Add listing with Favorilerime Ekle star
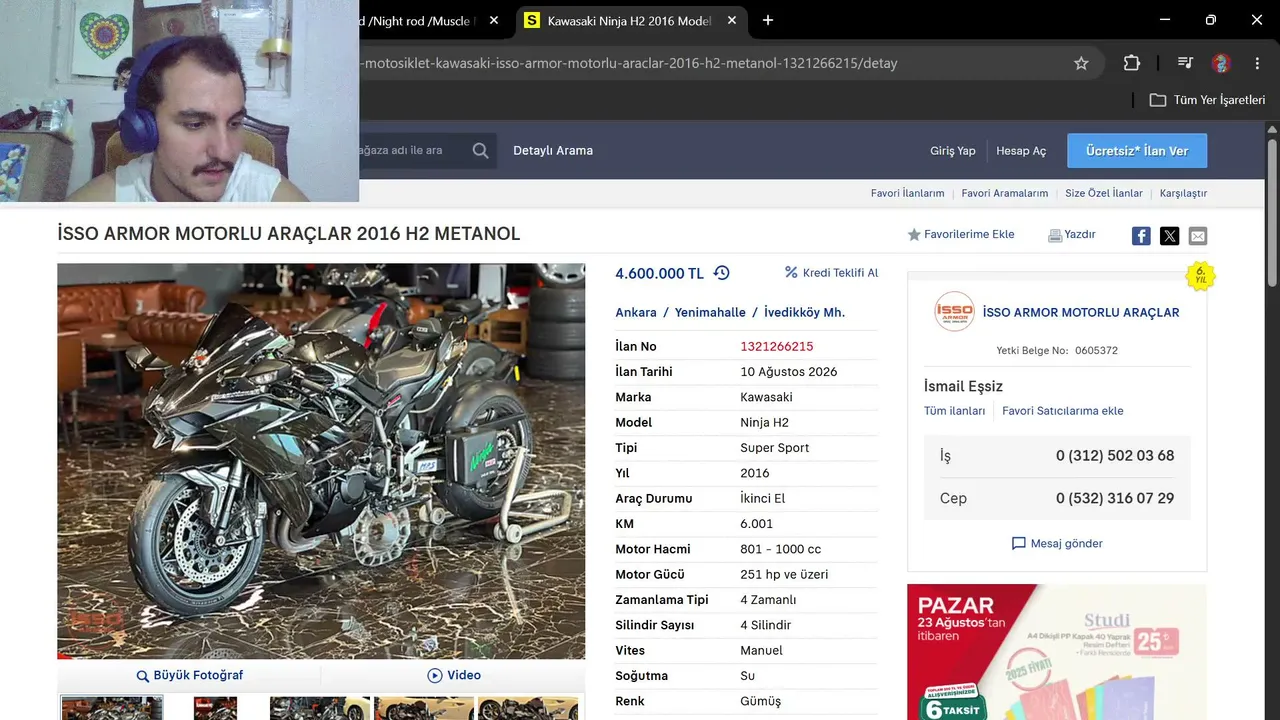 tap(961, 235)
